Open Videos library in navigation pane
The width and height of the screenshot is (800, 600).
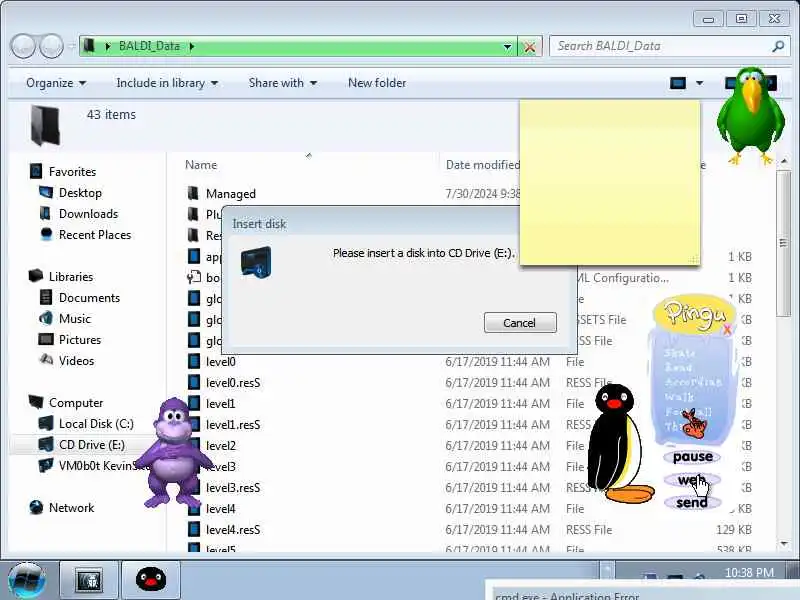click(76, 361)
